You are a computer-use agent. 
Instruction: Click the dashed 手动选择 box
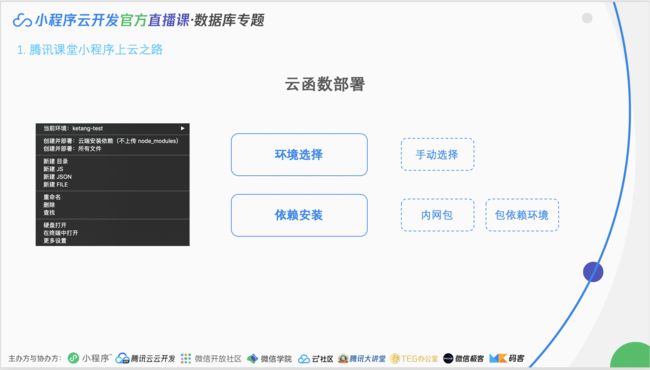[x=437, y=155]
